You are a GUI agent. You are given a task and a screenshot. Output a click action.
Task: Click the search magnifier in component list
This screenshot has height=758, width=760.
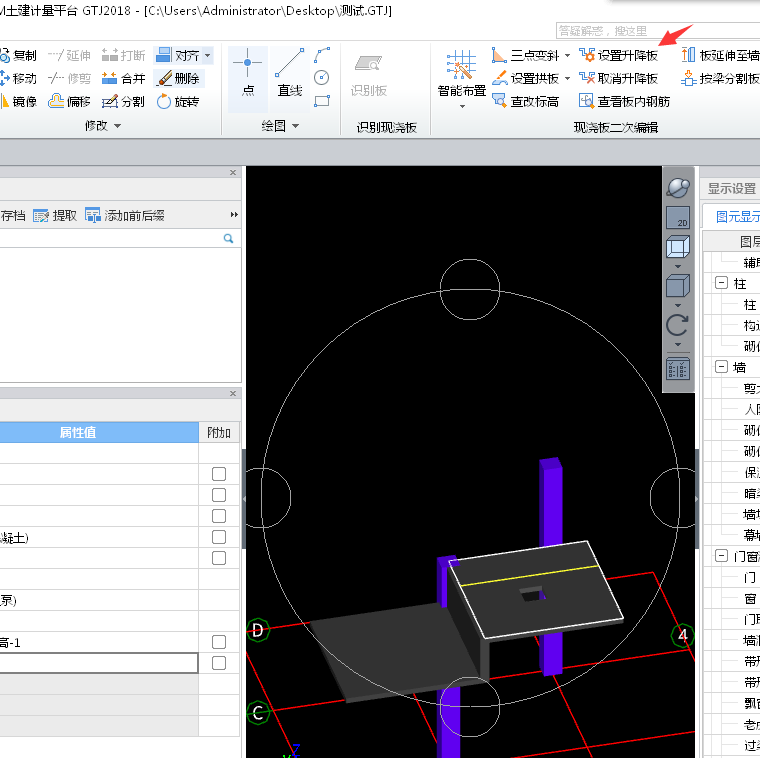coord(228,238)
